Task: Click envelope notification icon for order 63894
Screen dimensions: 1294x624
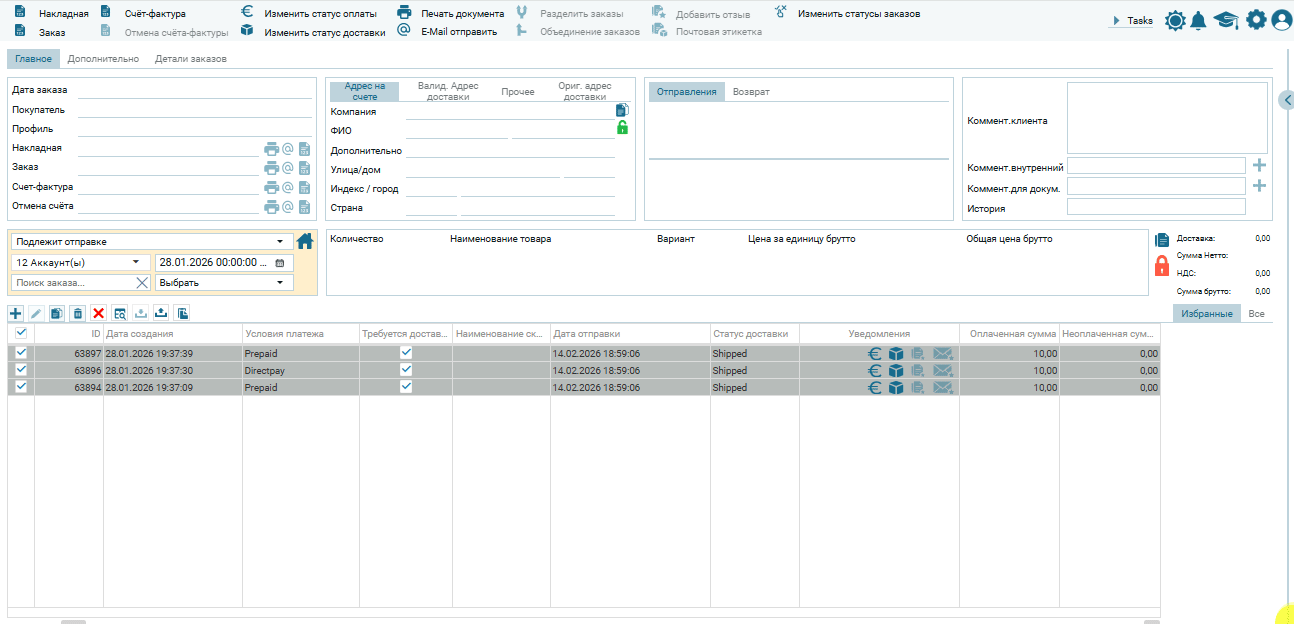Action: point(943,388)
